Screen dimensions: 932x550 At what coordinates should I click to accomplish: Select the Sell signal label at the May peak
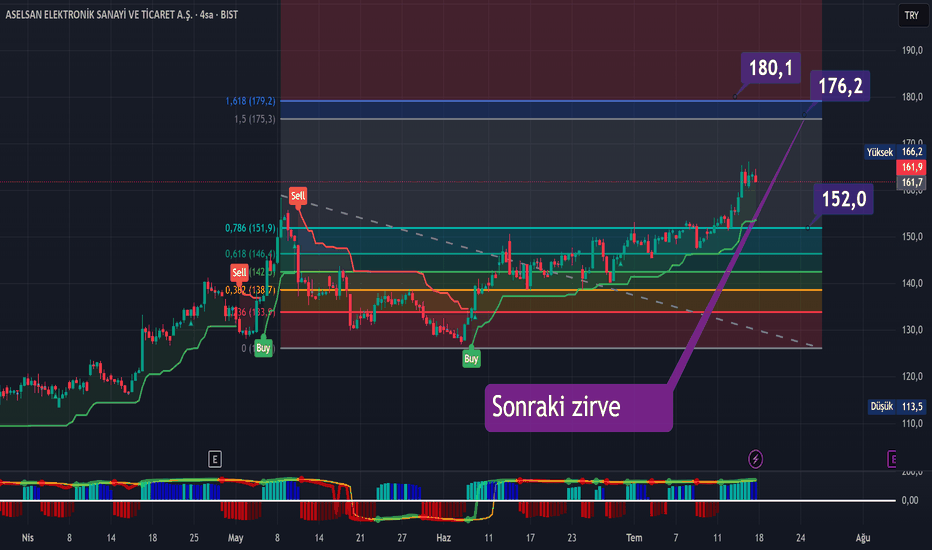coord(298,196)
